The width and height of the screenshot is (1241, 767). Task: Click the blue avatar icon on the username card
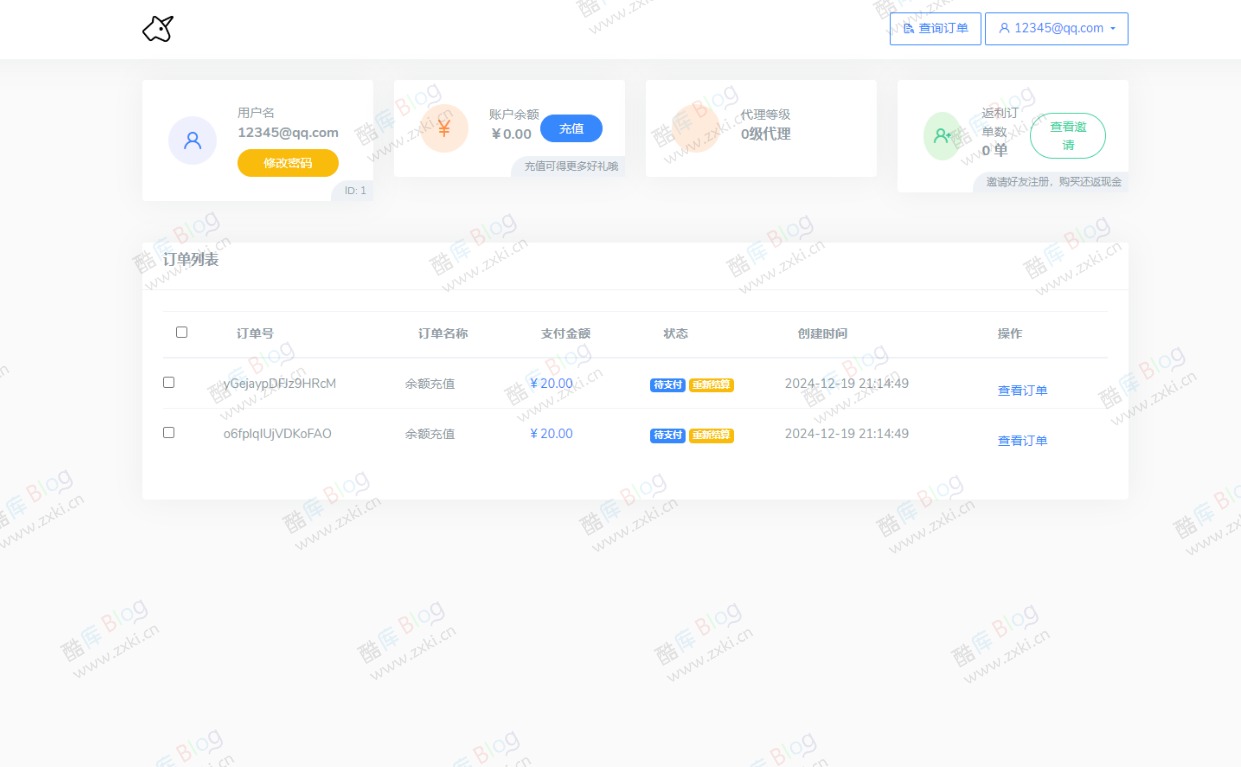pos(192,140)
